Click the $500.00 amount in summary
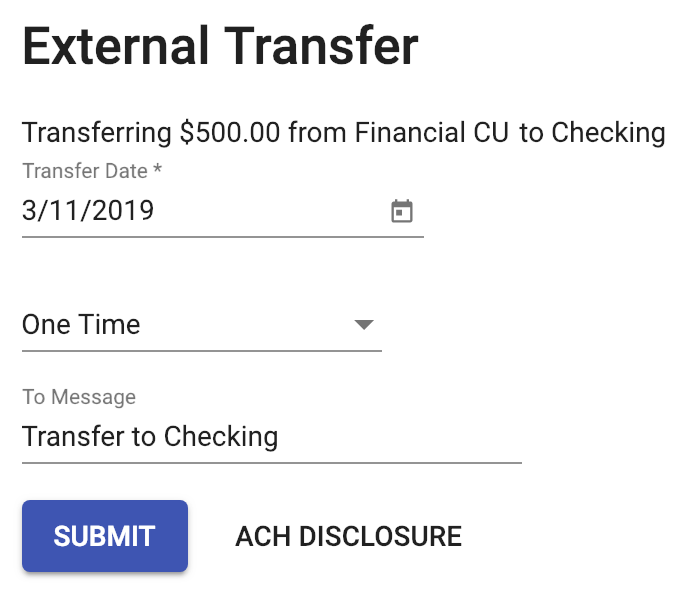The height and width of the screenshot is (594, 688). (230, 133)
